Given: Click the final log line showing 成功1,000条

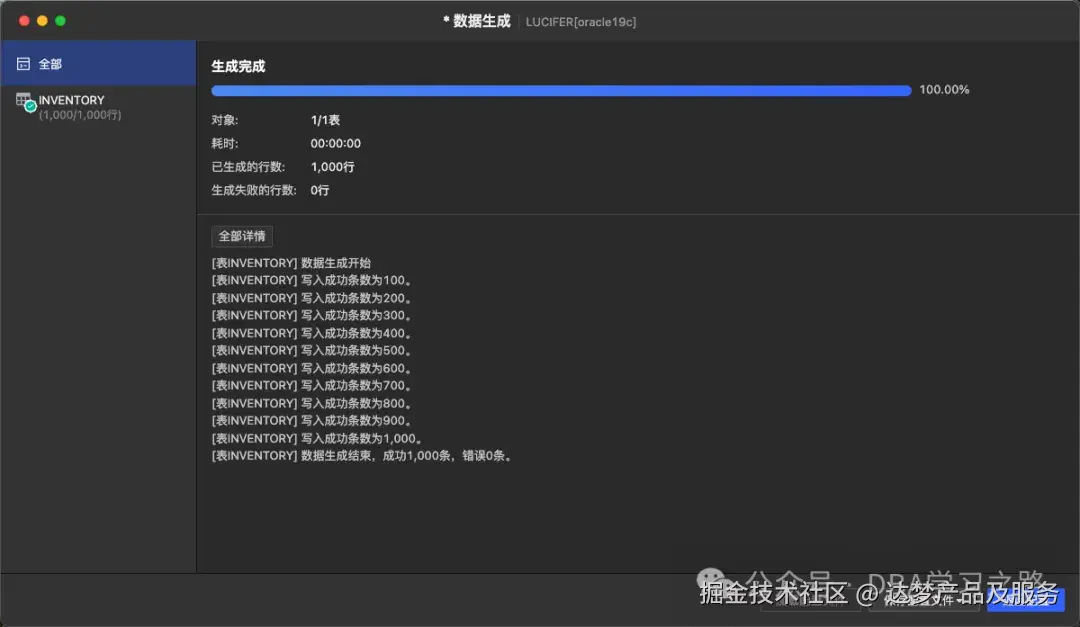Looking at the screenshot, I should click(361, 455).
